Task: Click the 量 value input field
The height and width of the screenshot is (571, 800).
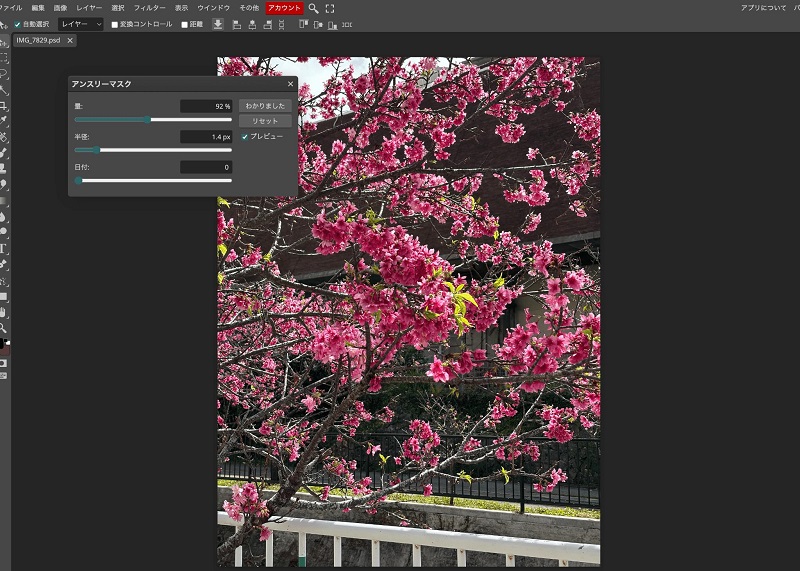Action: tap(206, 106)
